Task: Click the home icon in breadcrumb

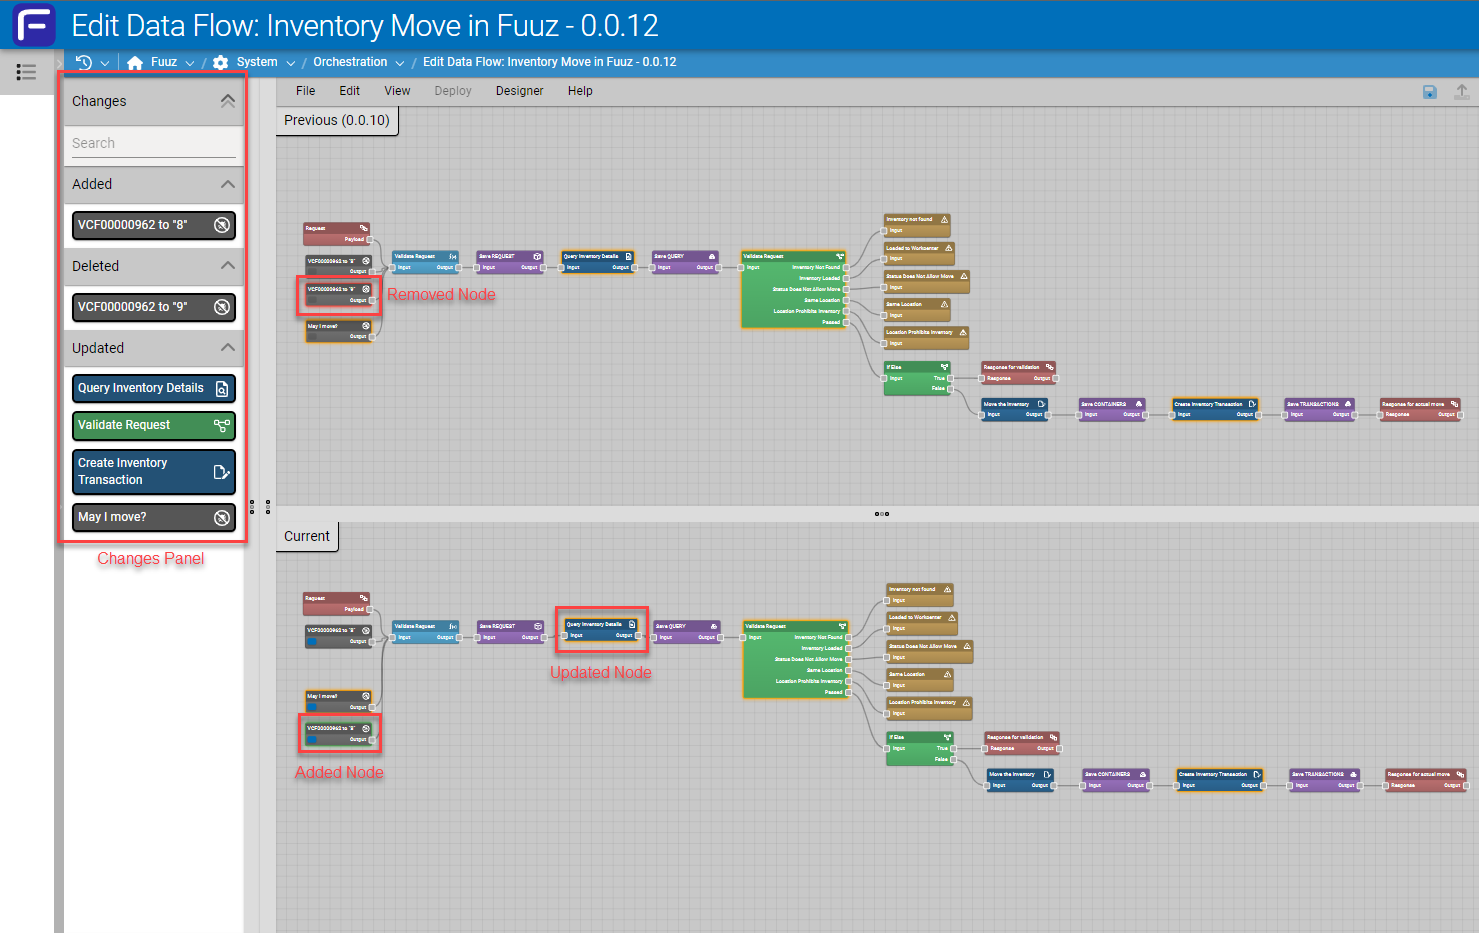Action: (x=135, y=62)
